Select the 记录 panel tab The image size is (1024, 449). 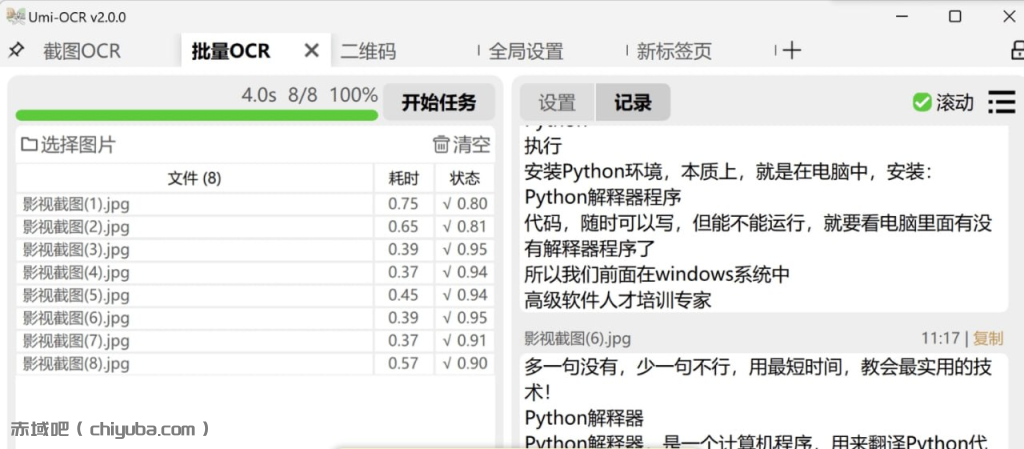[x=633, y=102]
